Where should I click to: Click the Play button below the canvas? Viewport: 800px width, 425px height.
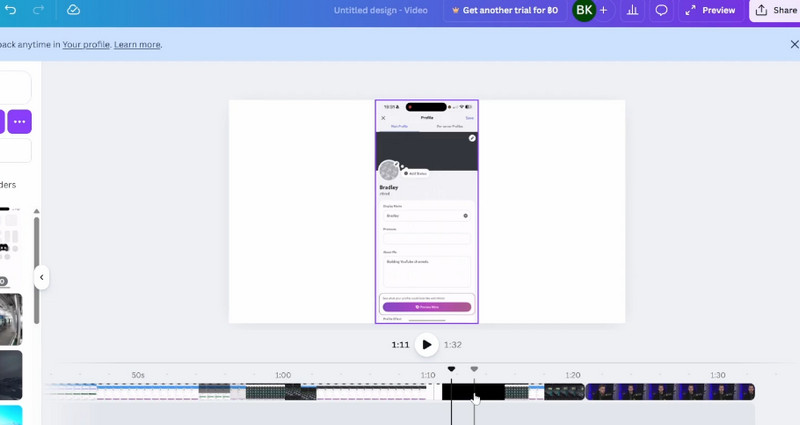coord(427,345)
